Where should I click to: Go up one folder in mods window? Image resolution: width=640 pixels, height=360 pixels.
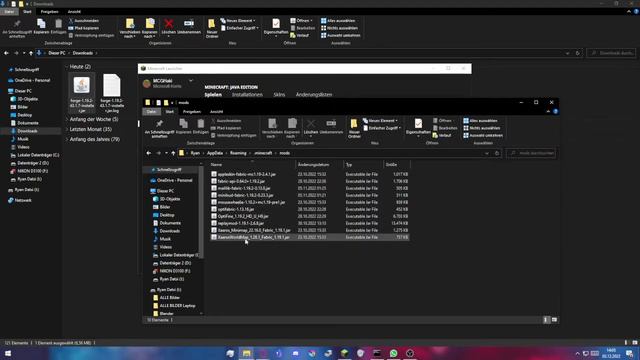pos(173,153)
